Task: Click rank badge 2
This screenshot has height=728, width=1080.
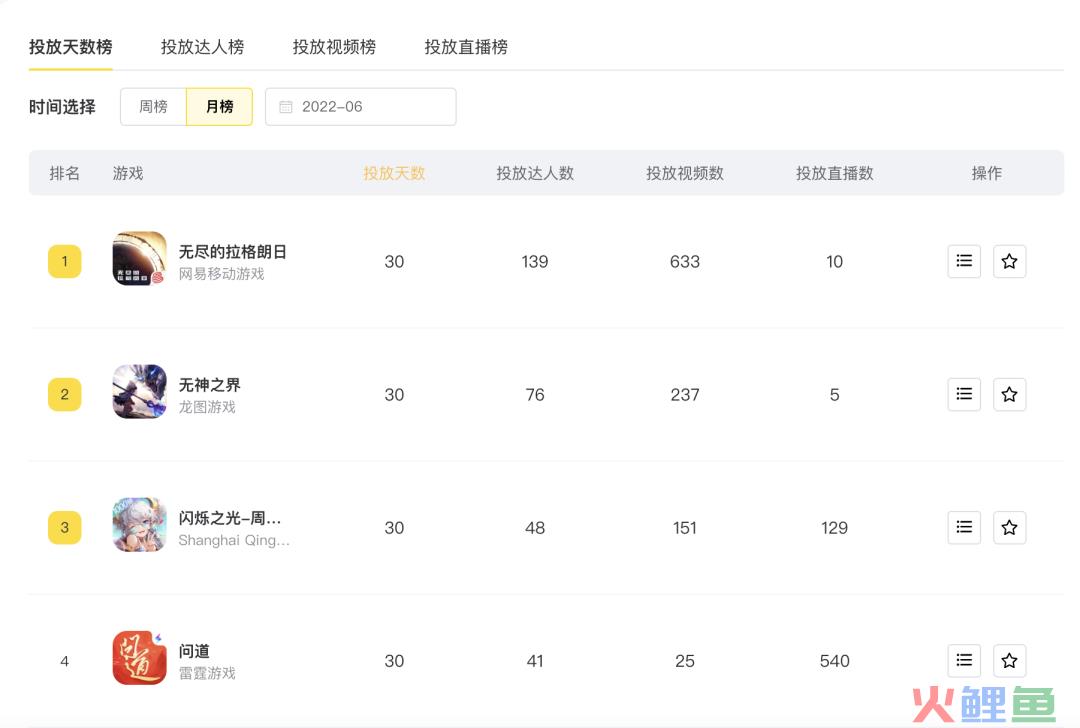Action: click(65, 394)
